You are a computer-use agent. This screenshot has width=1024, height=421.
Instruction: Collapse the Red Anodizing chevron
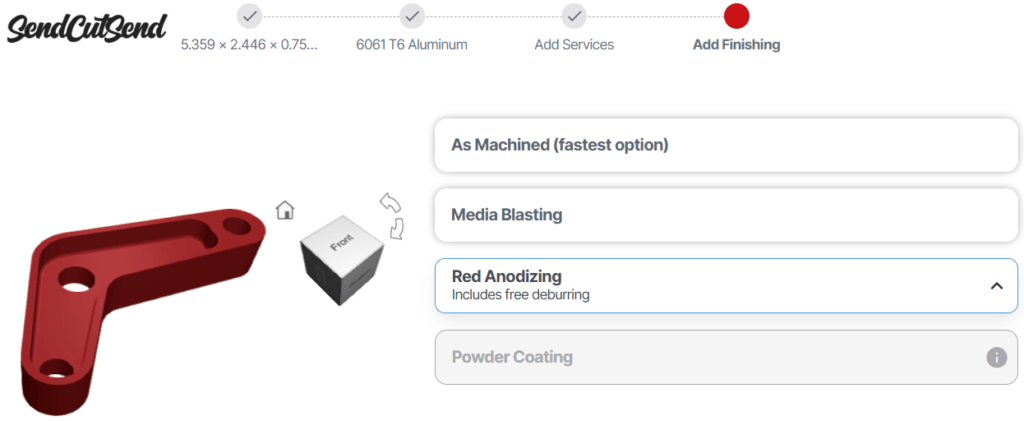996,285
